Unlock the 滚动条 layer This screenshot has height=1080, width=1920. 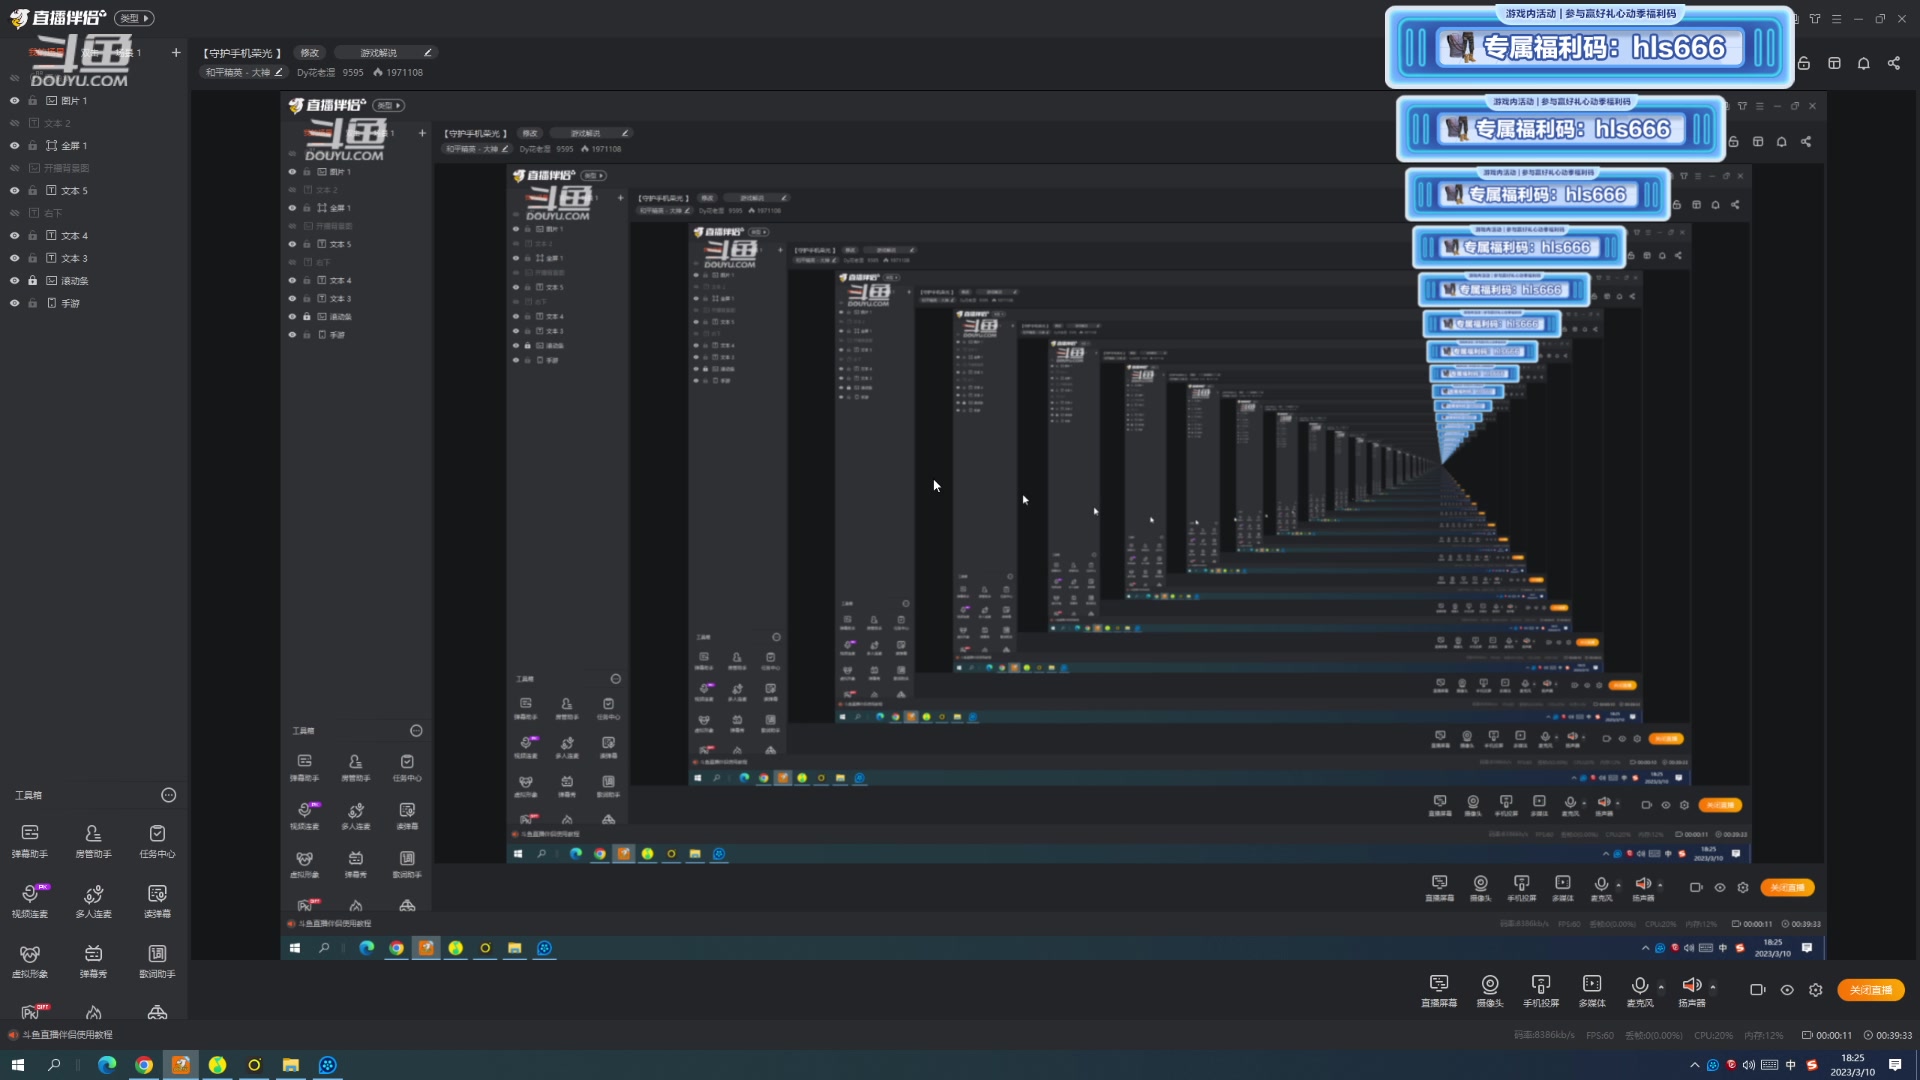[x=33, y=281]
